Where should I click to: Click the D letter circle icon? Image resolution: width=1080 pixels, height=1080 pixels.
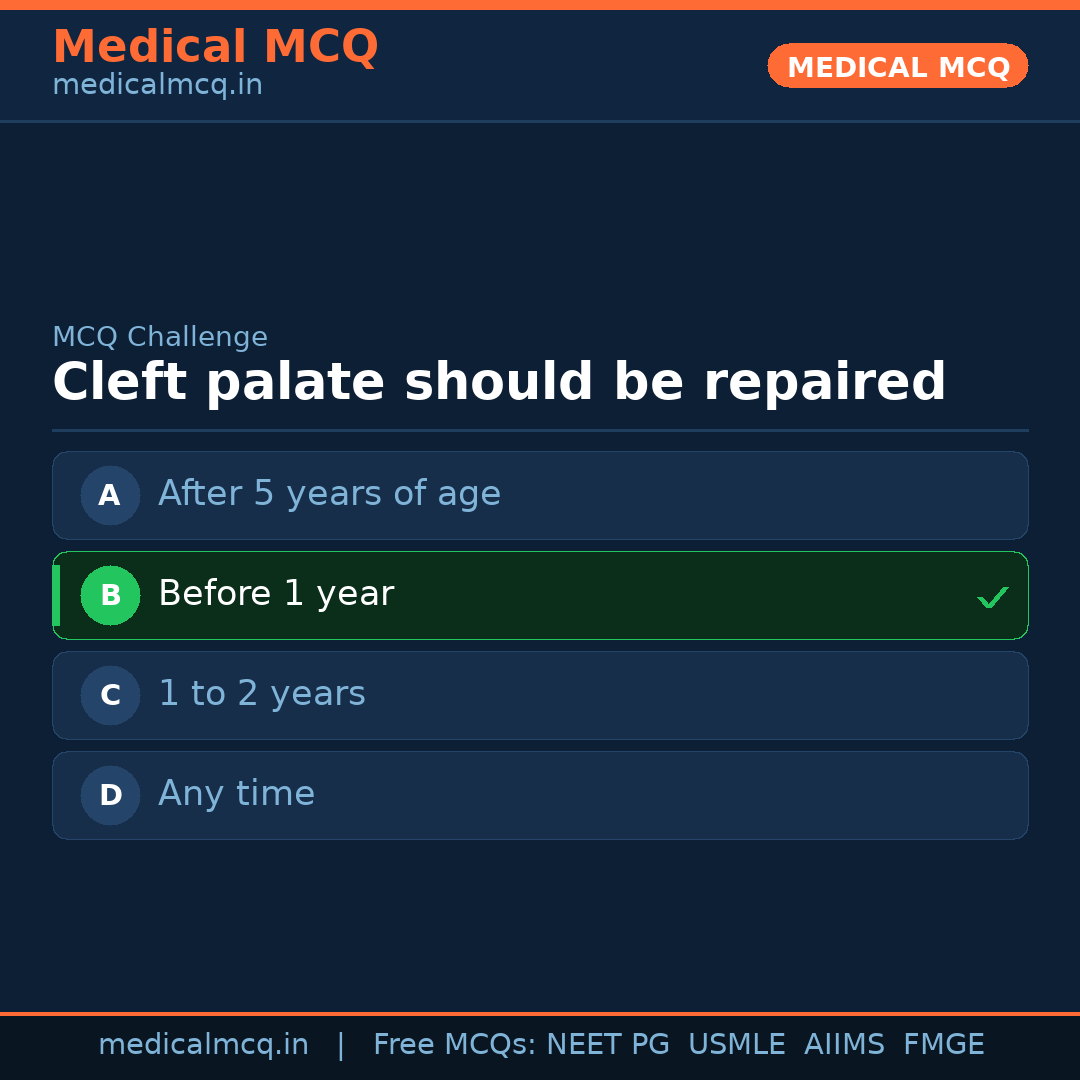tap(110, 795)
